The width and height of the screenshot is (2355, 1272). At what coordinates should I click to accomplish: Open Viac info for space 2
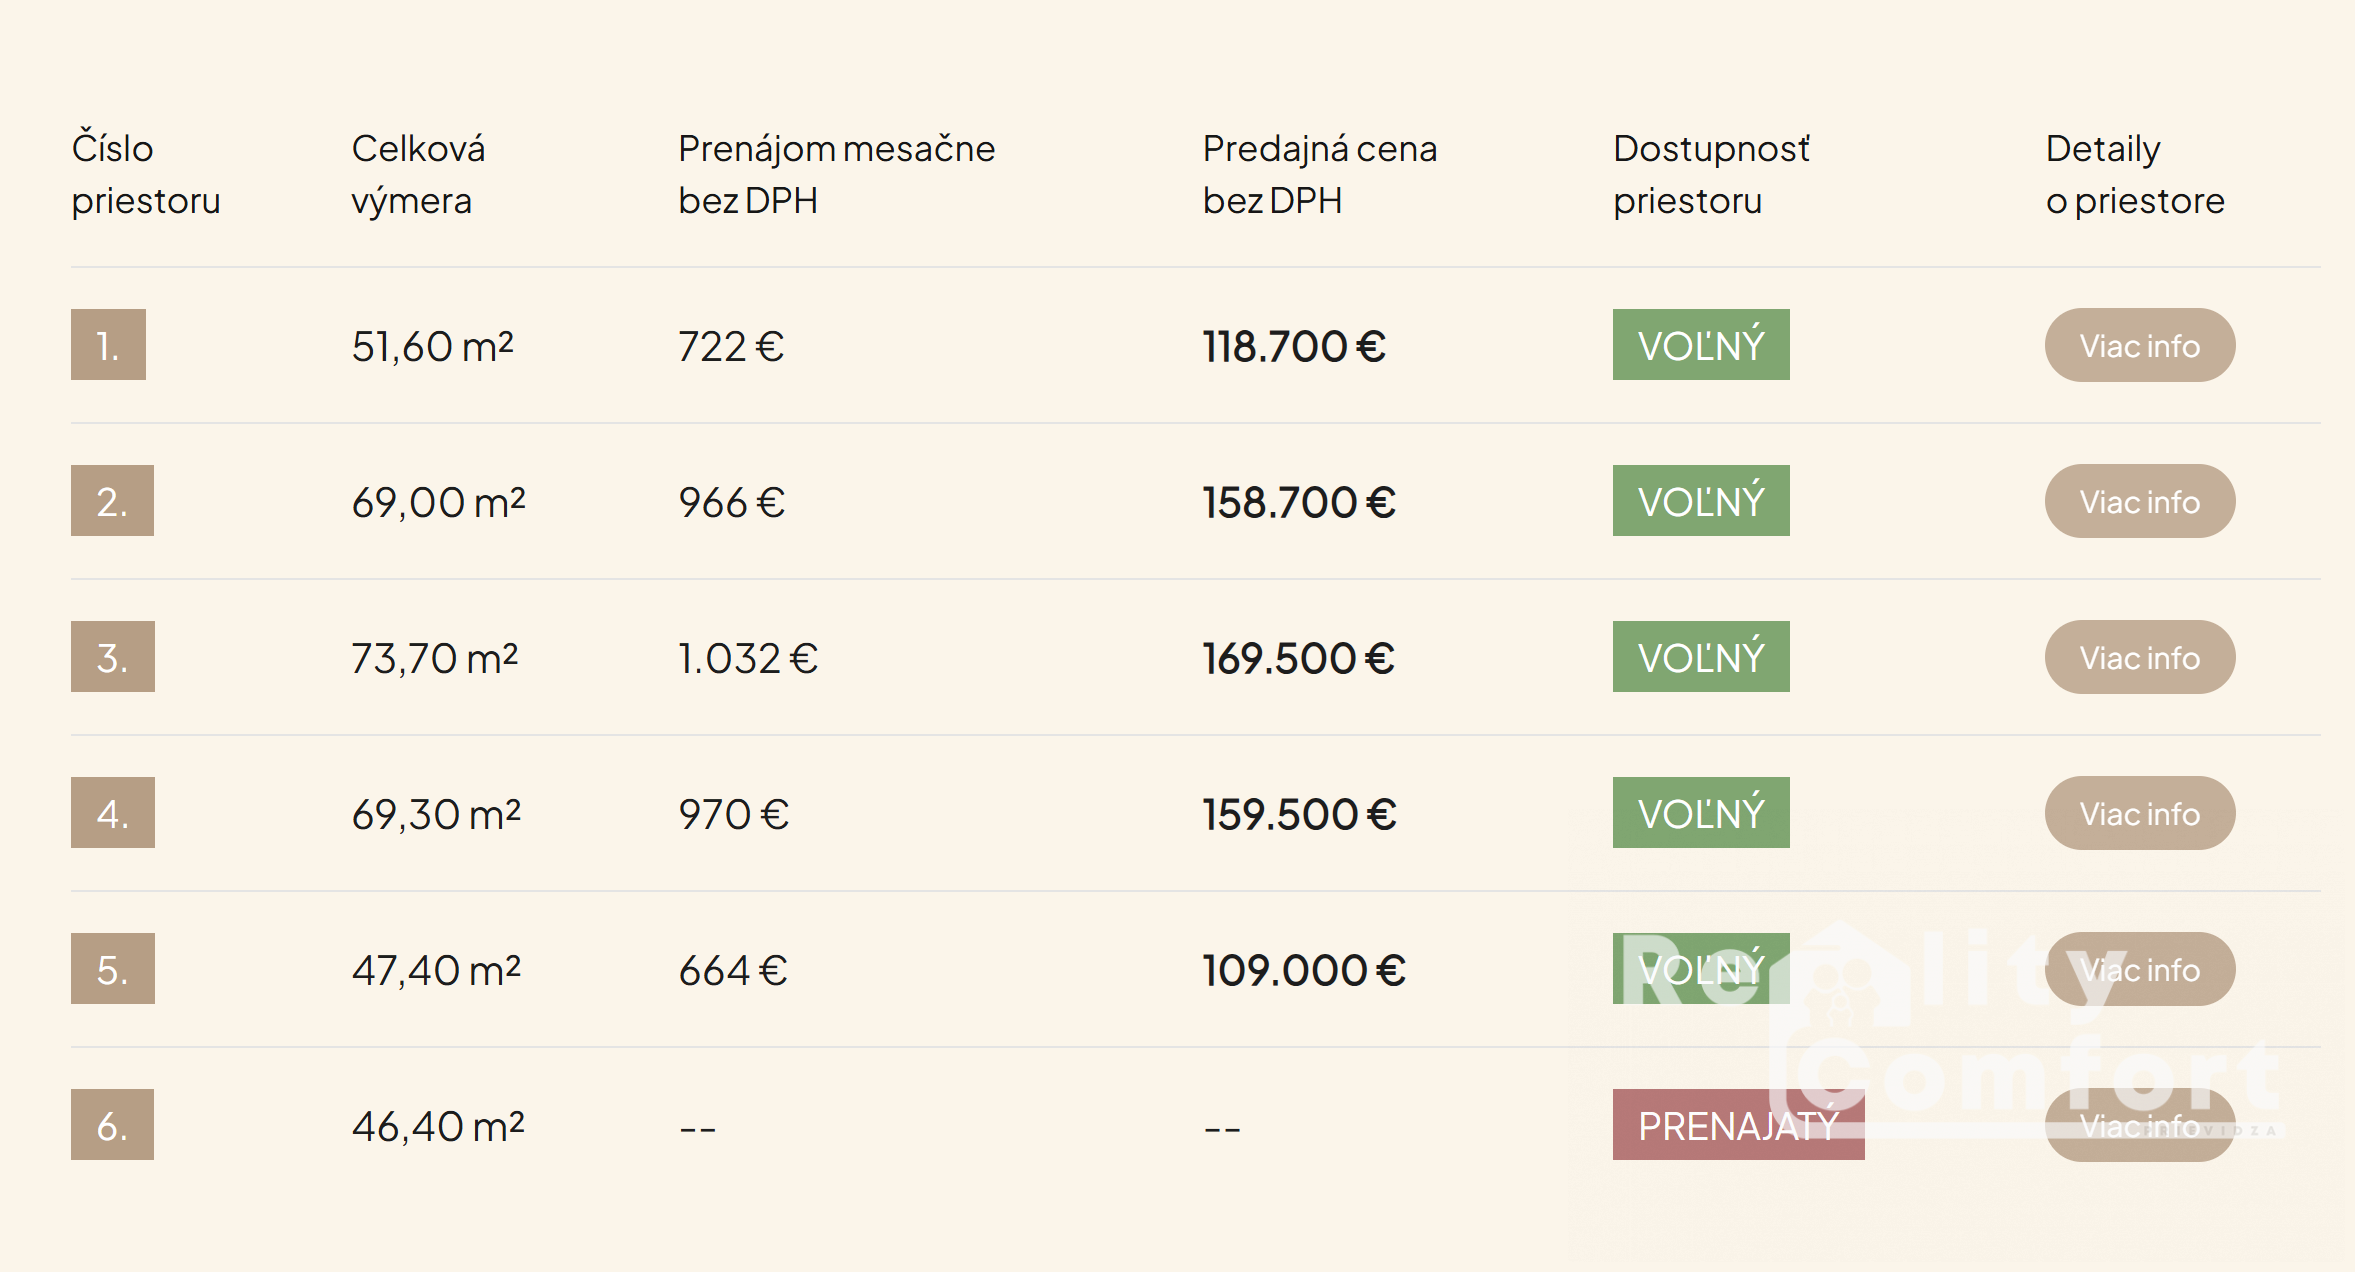click(2140, 501)
